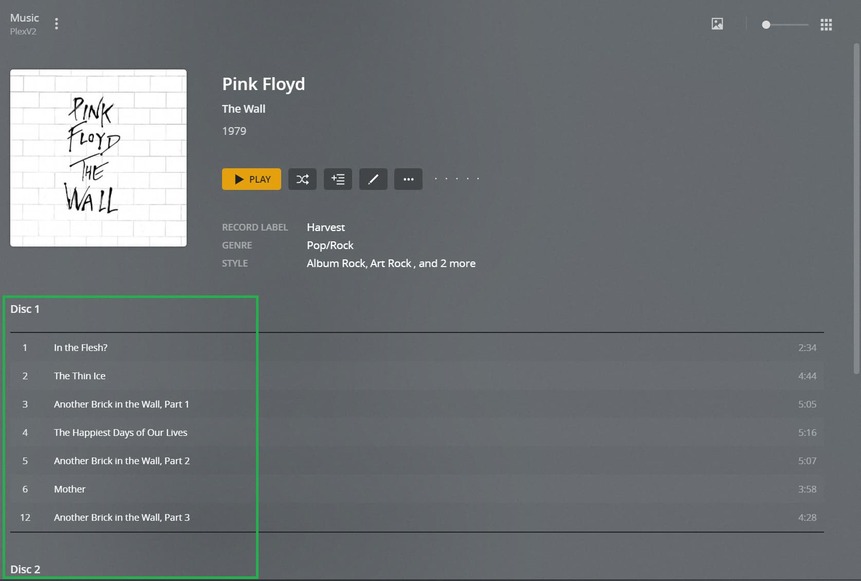Open the Art Rock style link
This screenshot has height=581, width=861.
point(390,264)
